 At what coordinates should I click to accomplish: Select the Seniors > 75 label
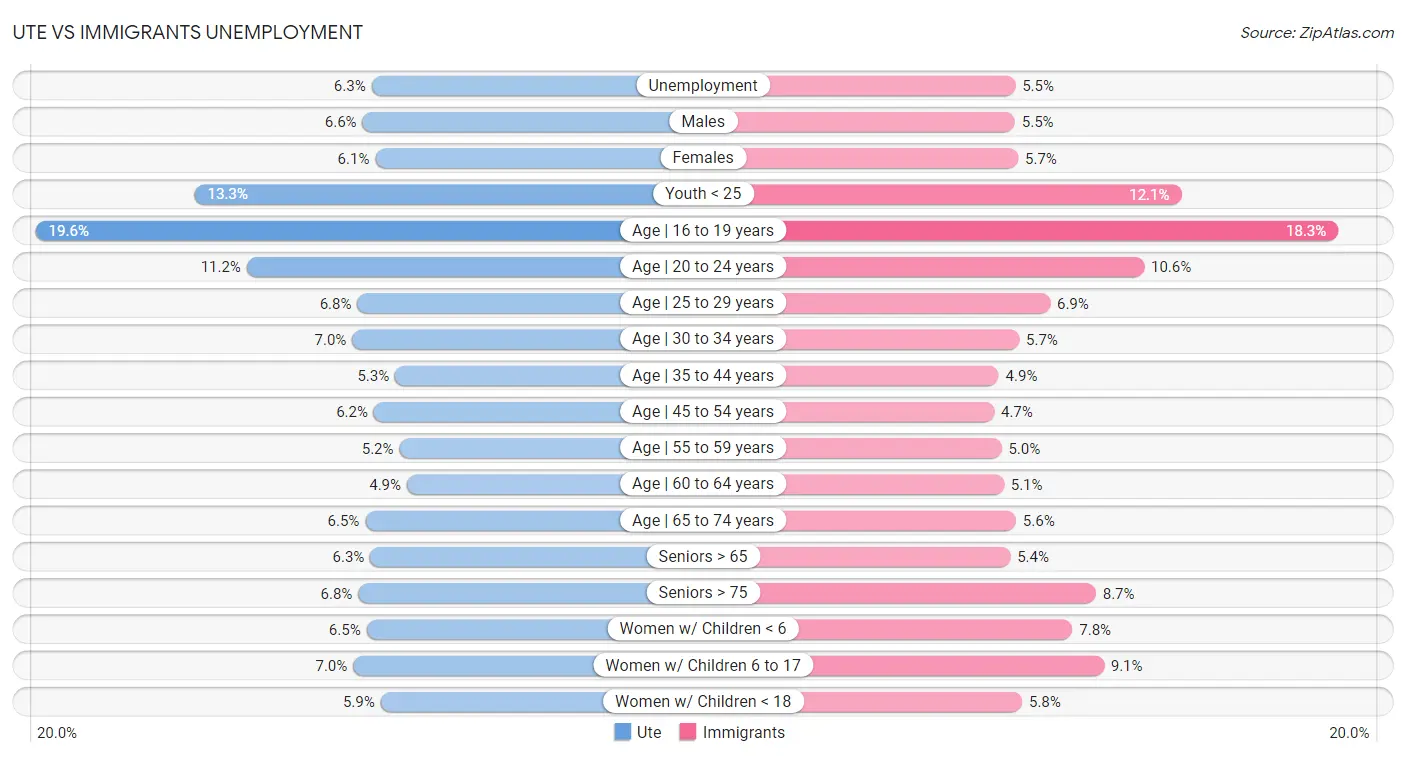tap(703, 593)
